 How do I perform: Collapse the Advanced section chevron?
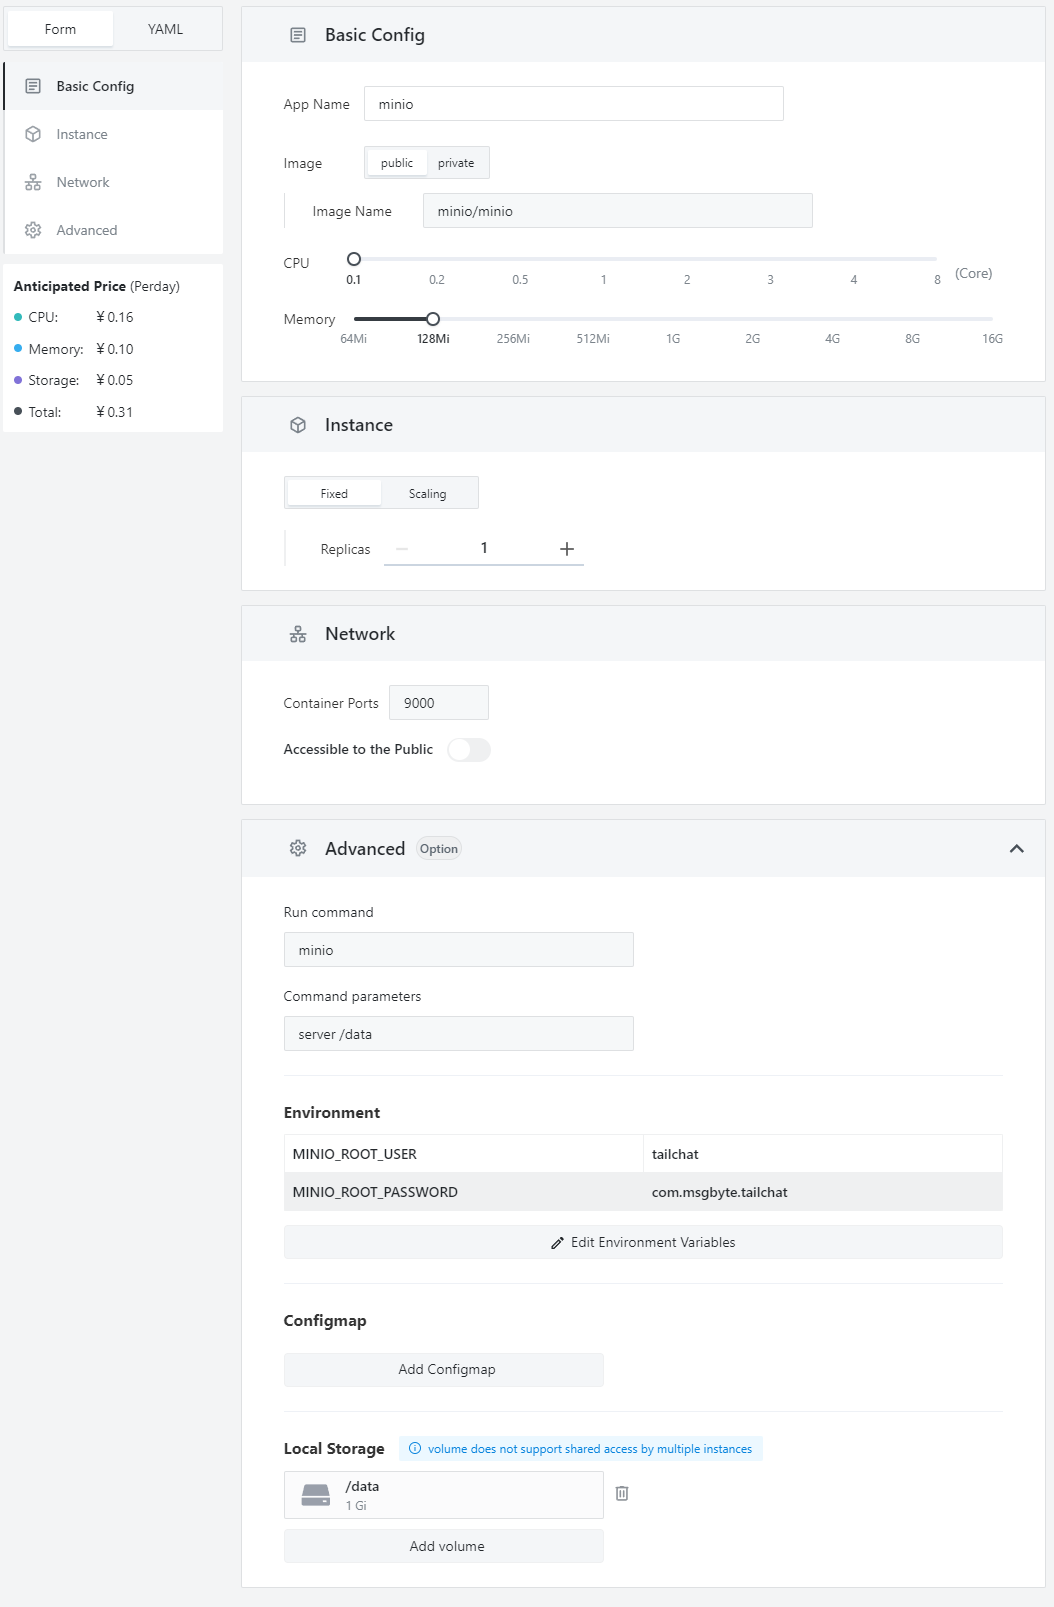coord(1017,849)
